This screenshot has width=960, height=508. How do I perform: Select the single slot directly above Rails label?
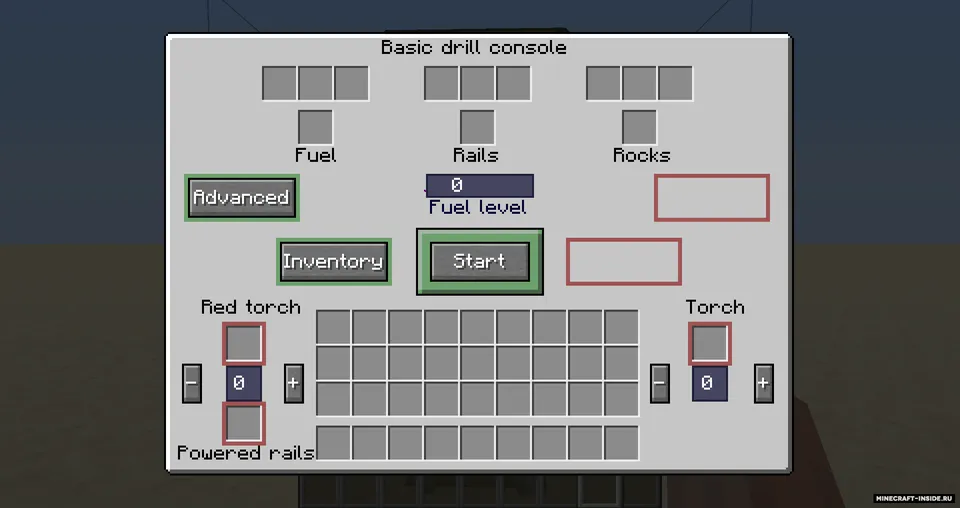[x=478, y=127]
